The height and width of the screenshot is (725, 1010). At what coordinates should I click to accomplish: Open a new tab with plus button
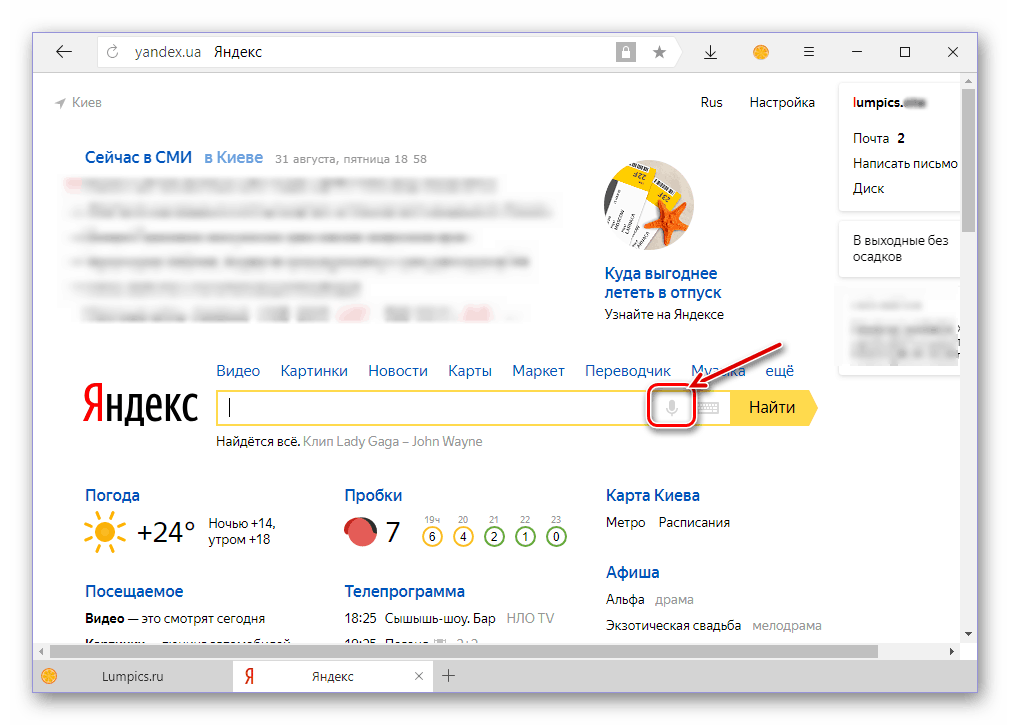(x=449, y=676)
